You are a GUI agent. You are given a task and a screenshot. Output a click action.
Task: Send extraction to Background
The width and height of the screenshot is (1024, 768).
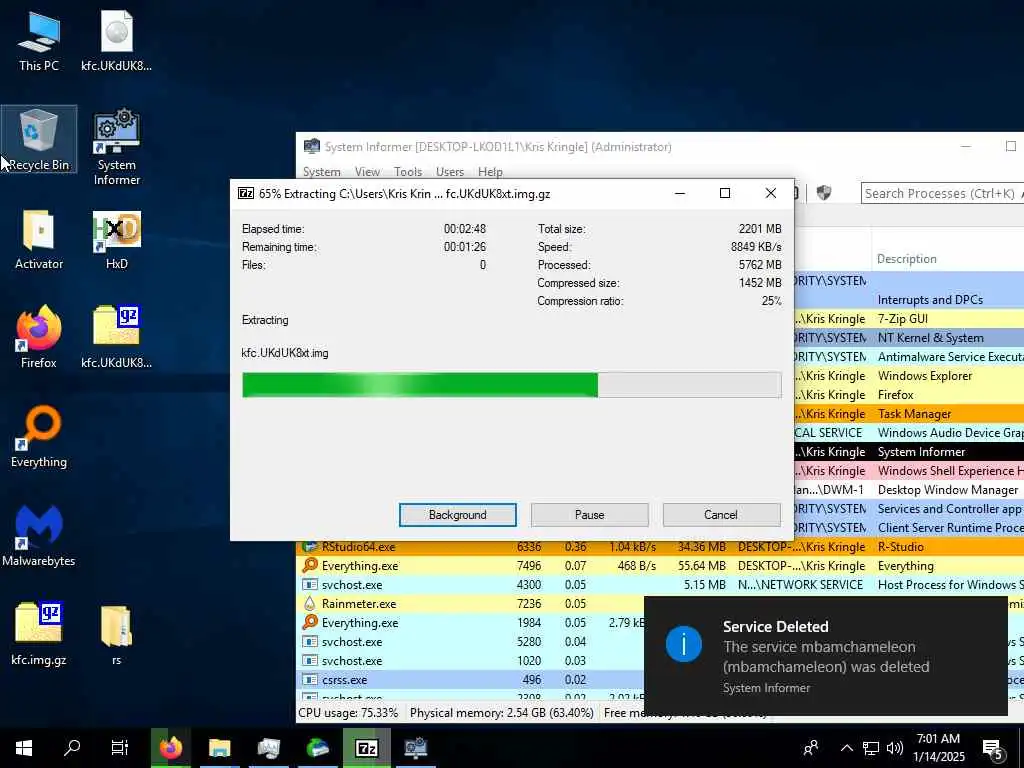[458, 515]
